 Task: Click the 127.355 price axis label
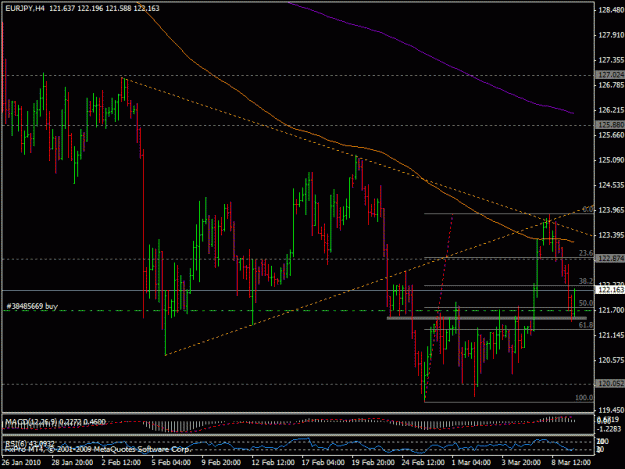tap(611, 60)
